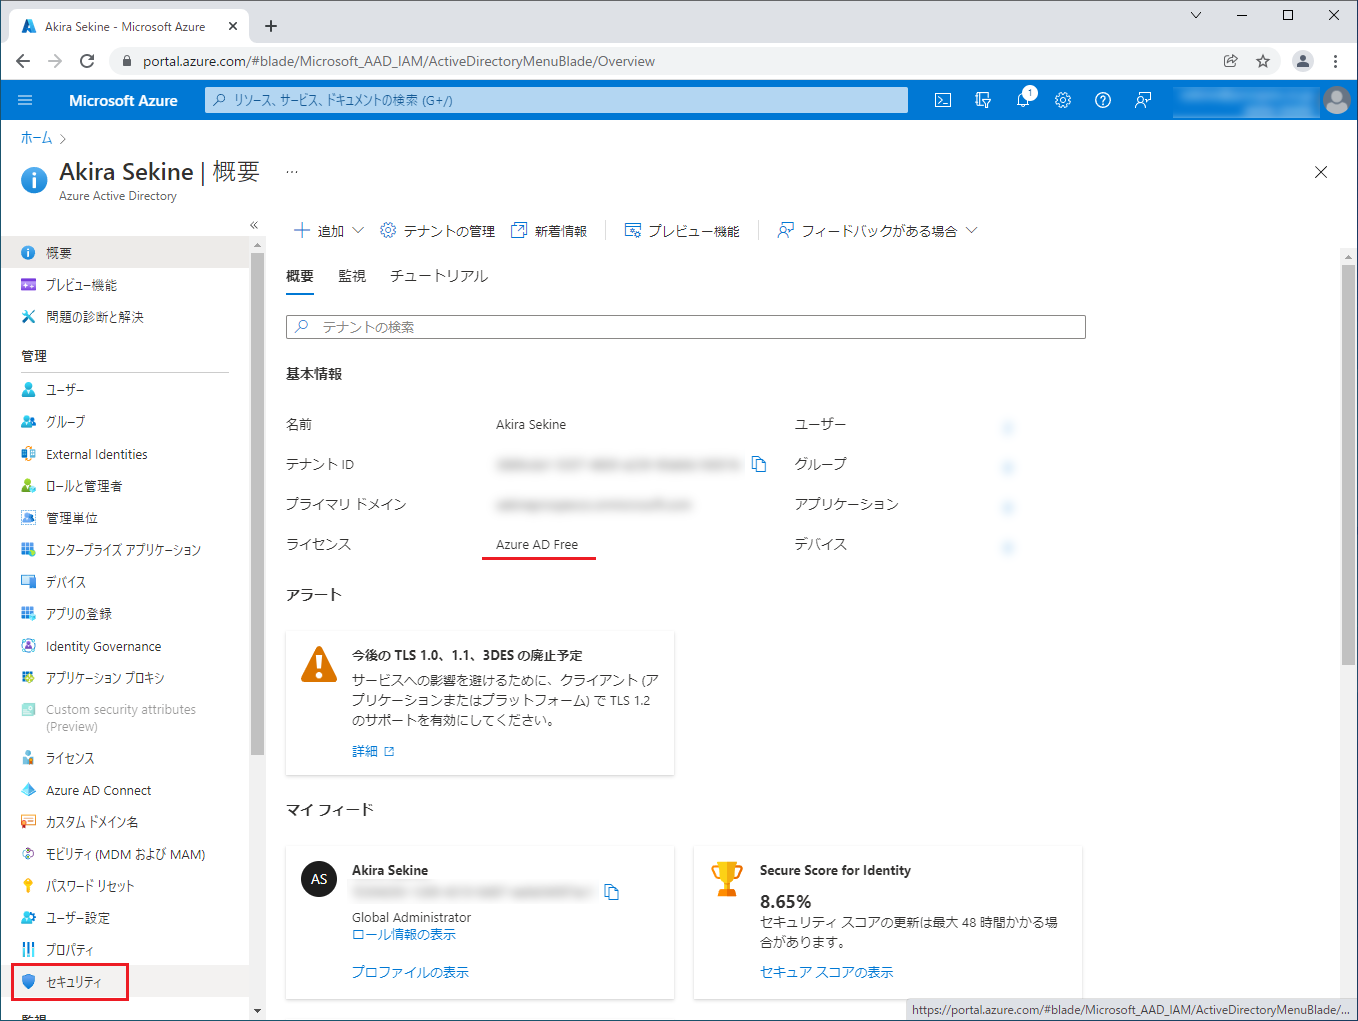1358x1021 pixels.
Task: Click プロファイルの表示 link
Action: coord(410,972)
